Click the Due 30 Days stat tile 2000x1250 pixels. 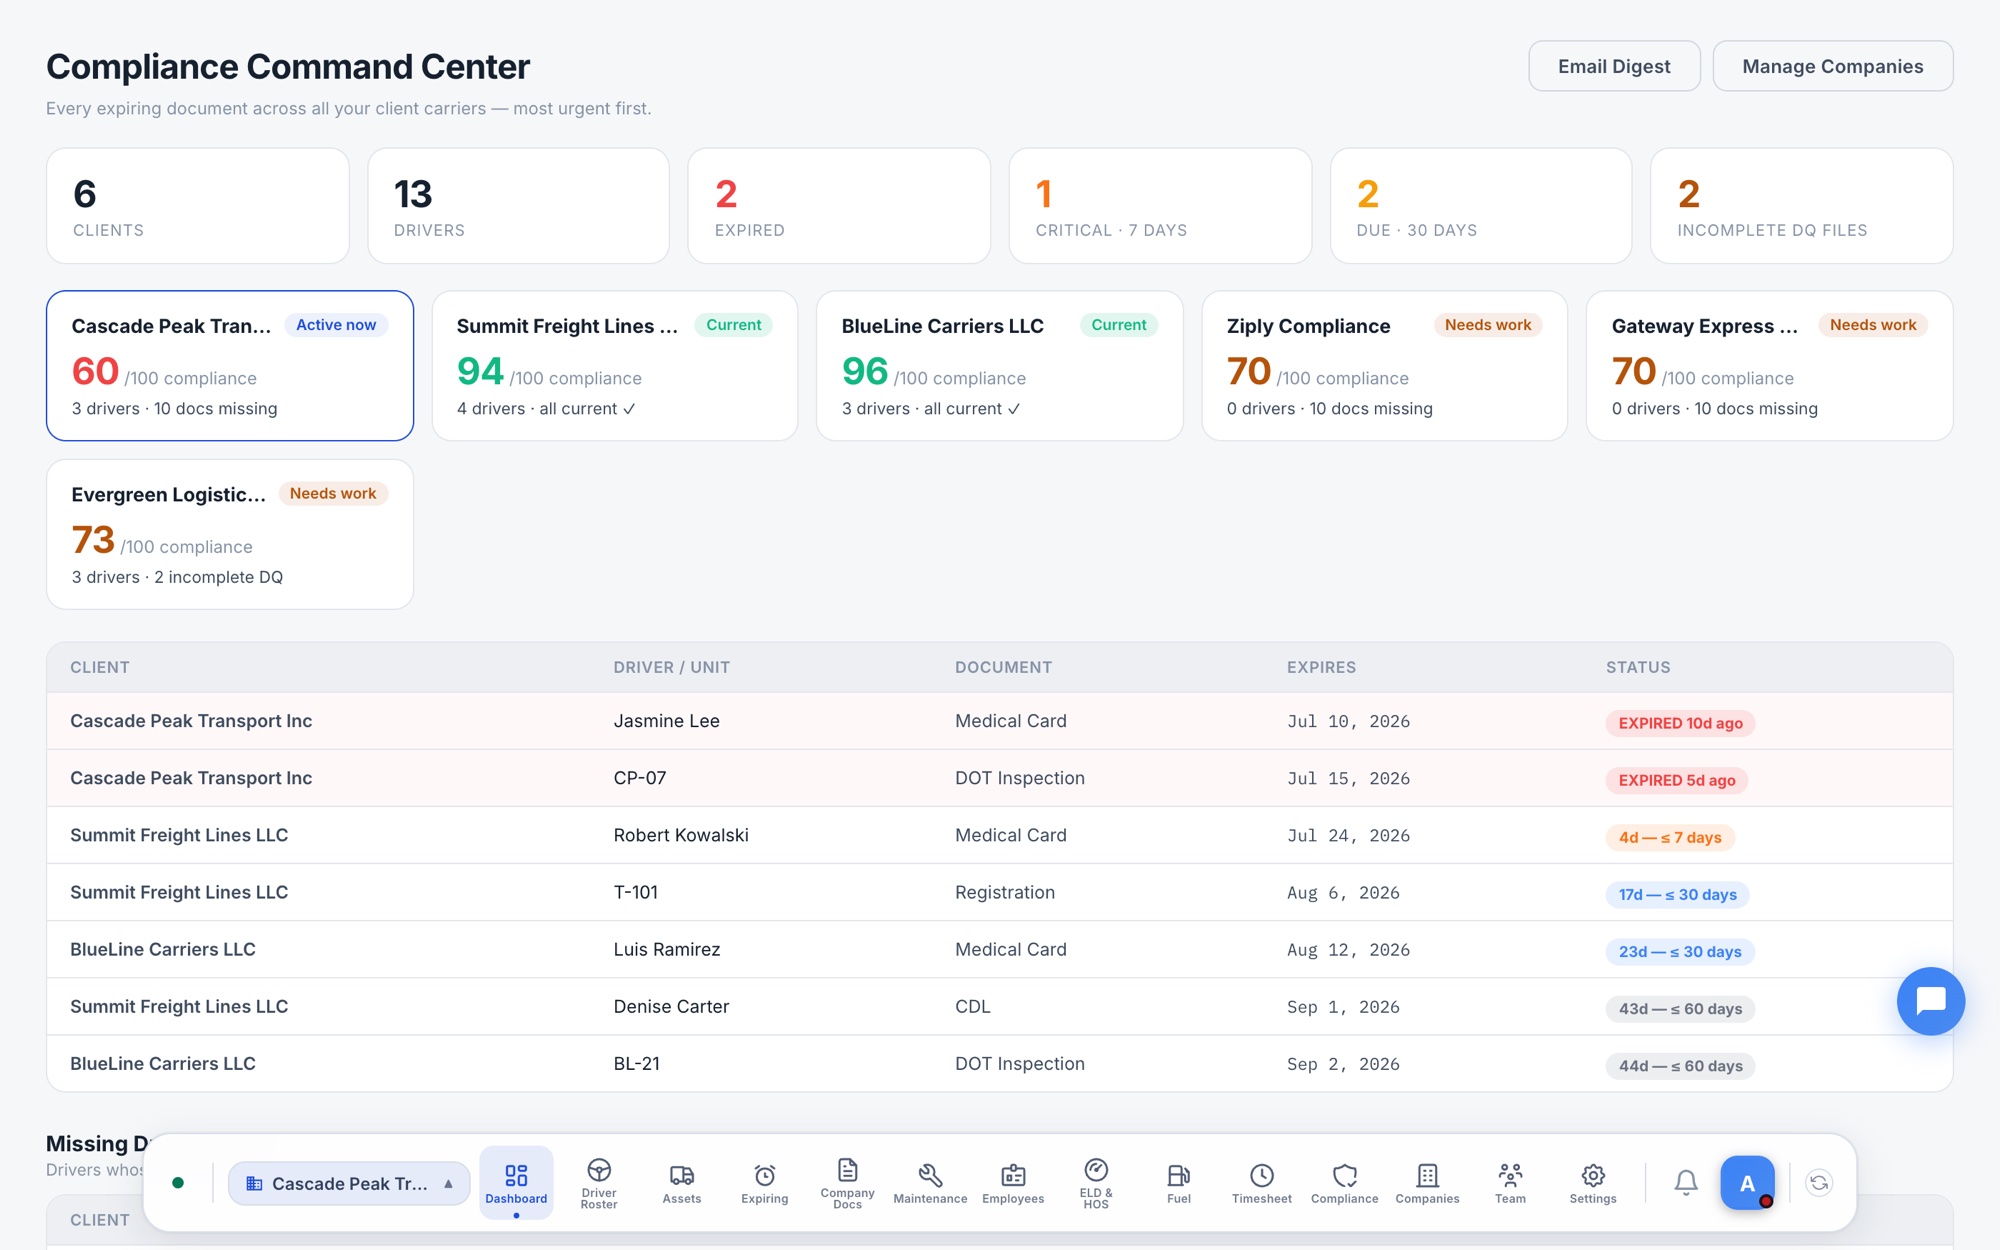click(1481, 206)
